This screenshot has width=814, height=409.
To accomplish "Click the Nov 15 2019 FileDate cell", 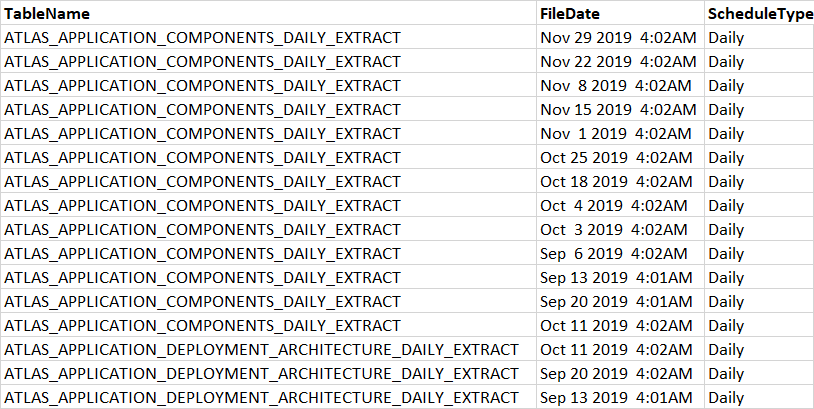I will (x=618, y=110).
